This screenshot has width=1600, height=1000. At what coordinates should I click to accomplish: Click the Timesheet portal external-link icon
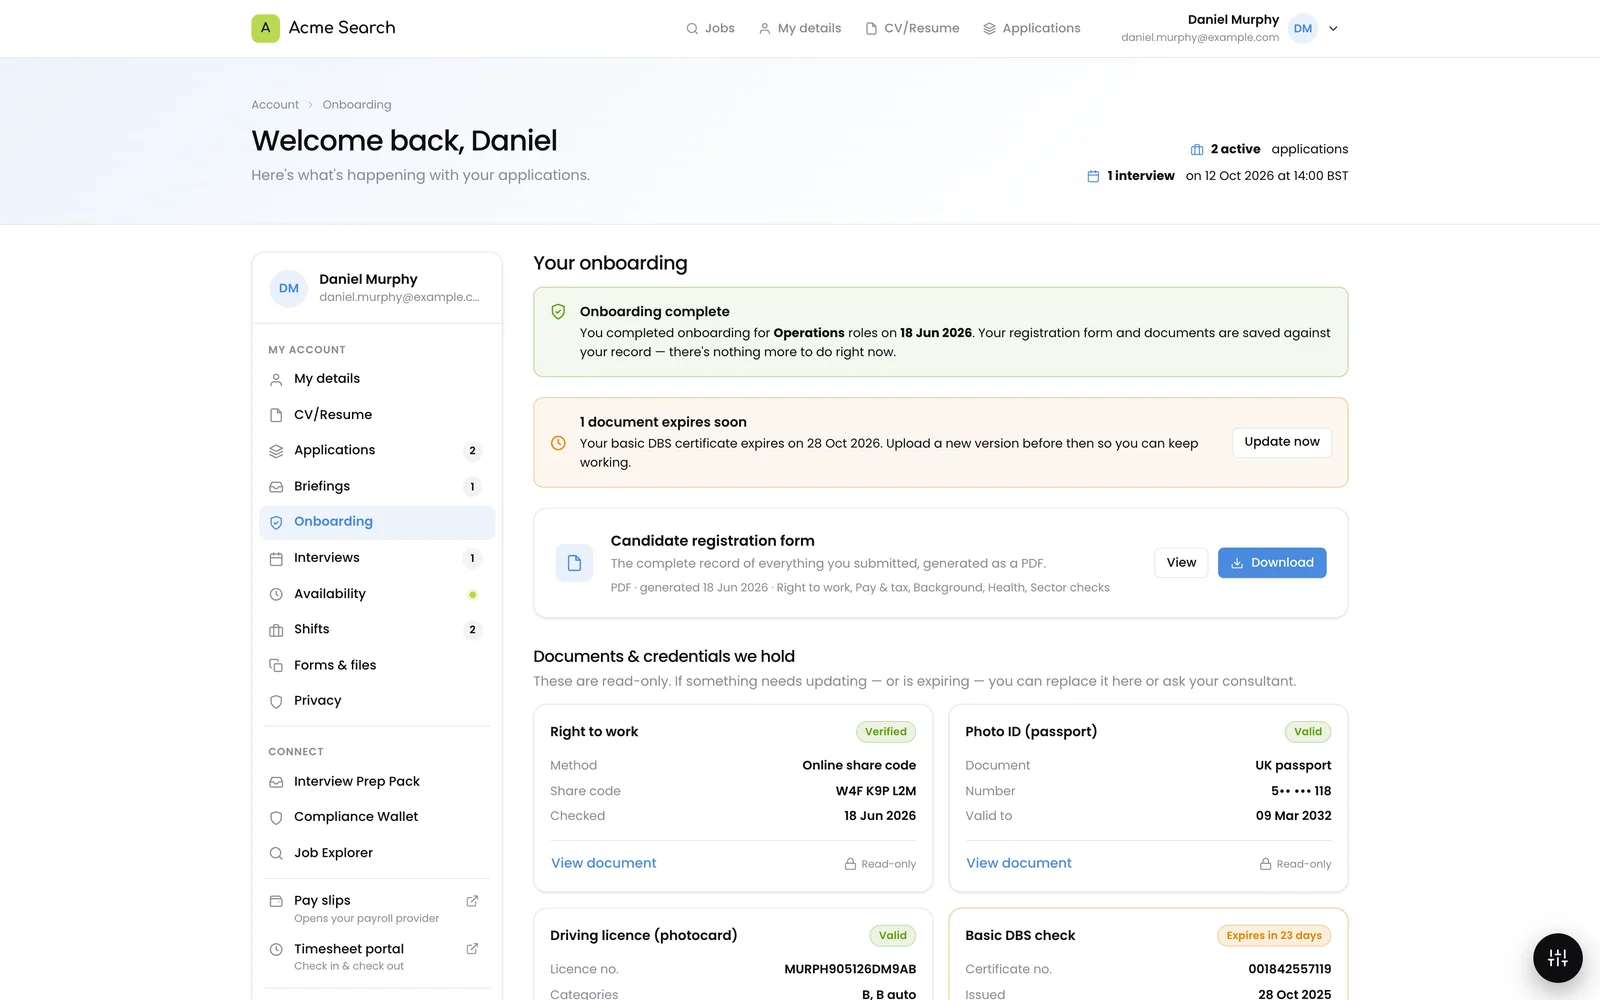tap(472, 949)
